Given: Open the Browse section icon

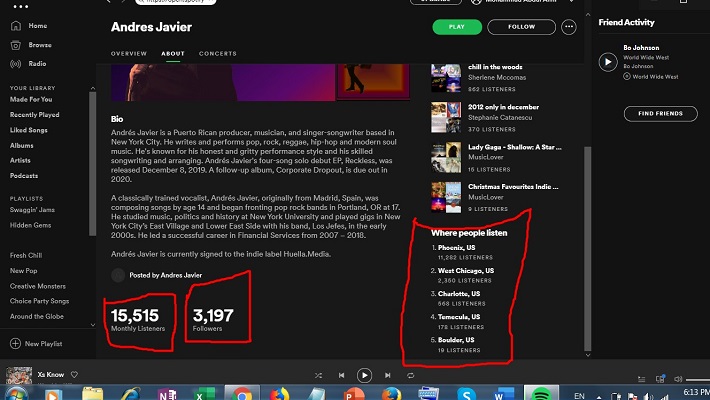Looking at the screenshot, I should tap(16, 45).
